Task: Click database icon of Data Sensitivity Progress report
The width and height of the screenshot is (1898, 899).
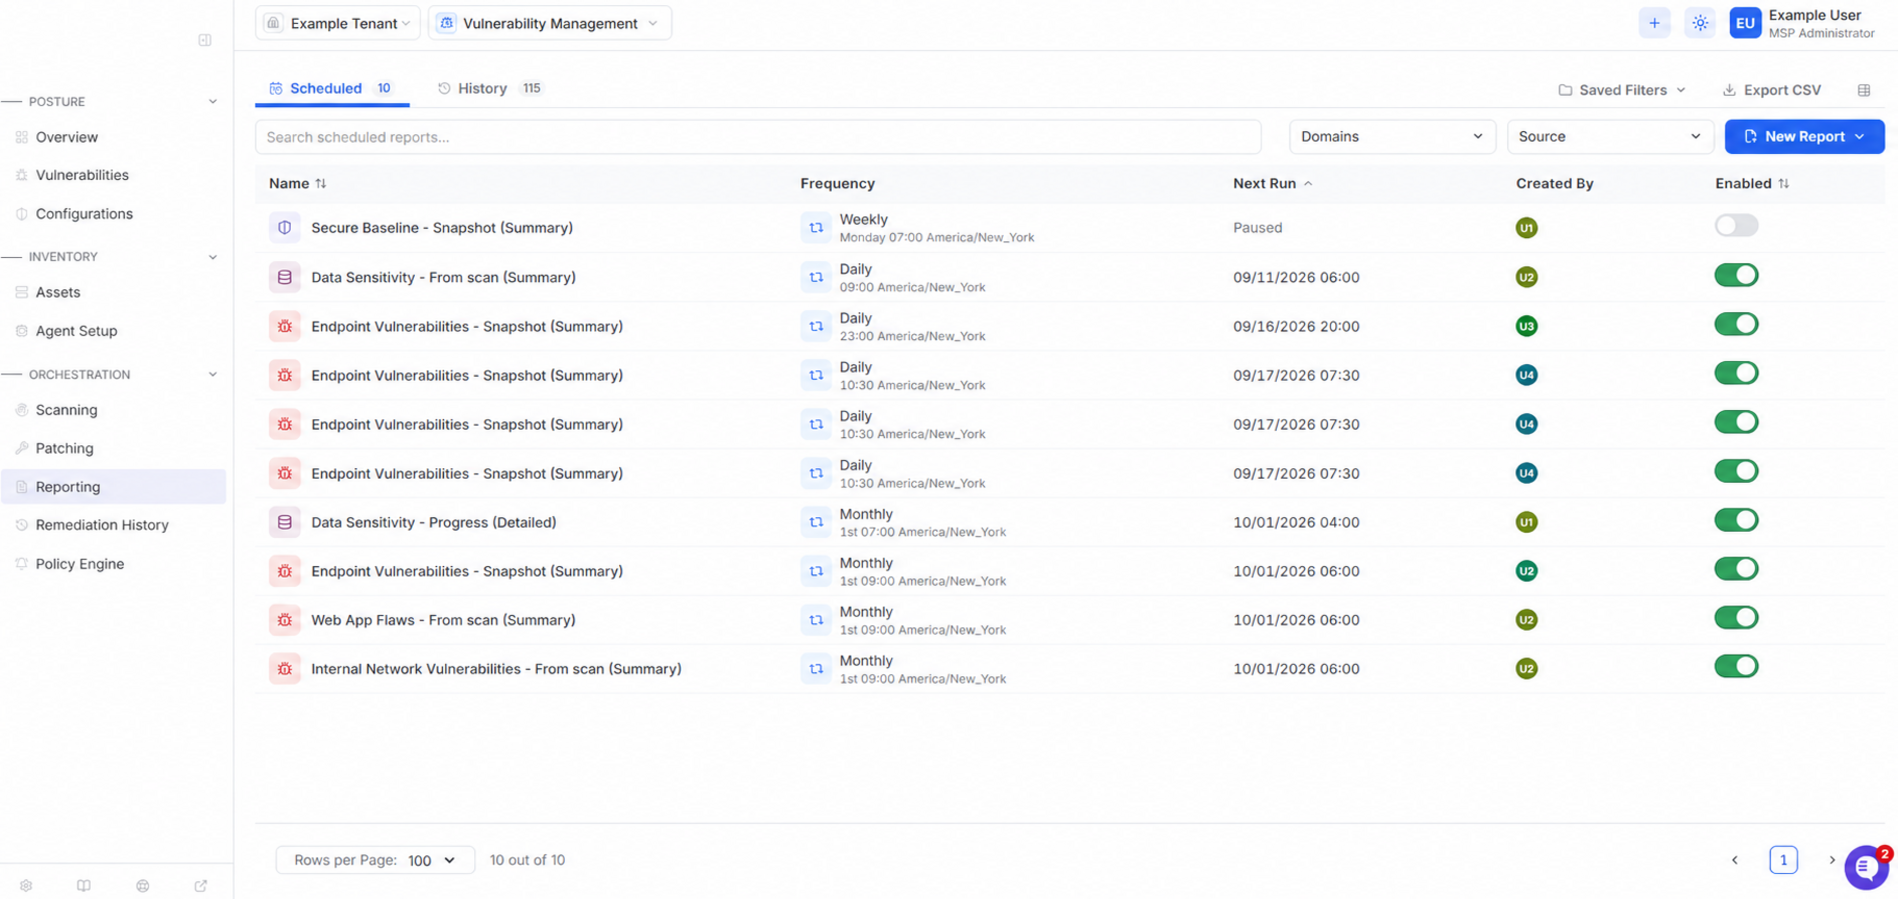Action: tap(285, 522)
